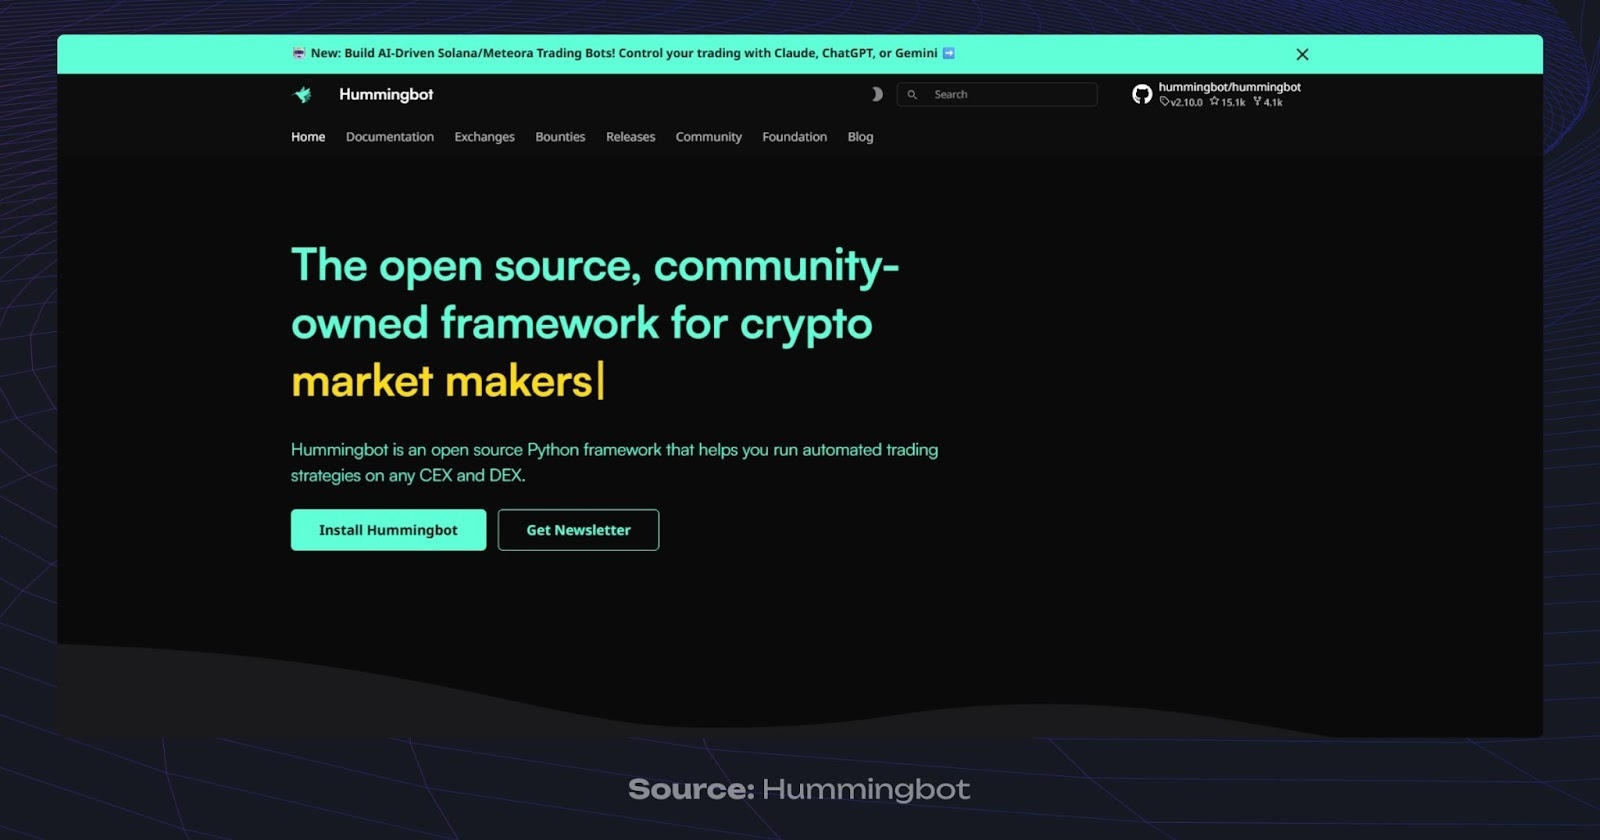
Task: Open the Bounties tab
Action: [x=560, y=137]
